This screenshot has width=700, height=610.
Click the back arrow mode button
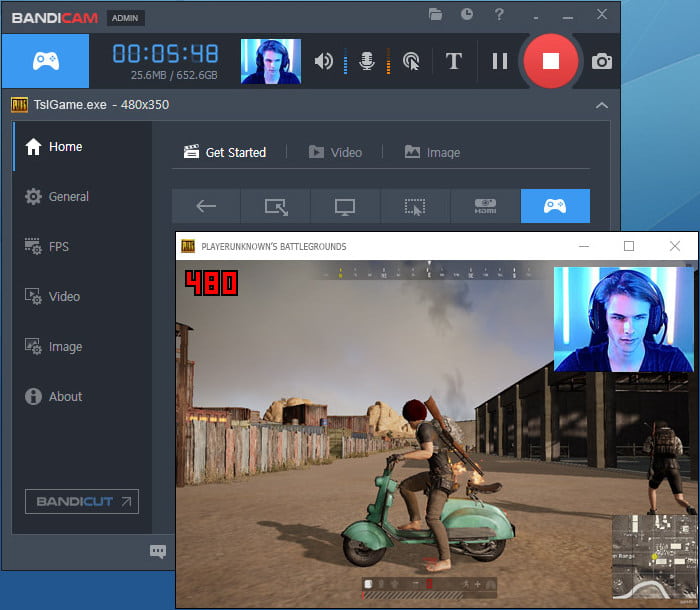coord(206,206)
